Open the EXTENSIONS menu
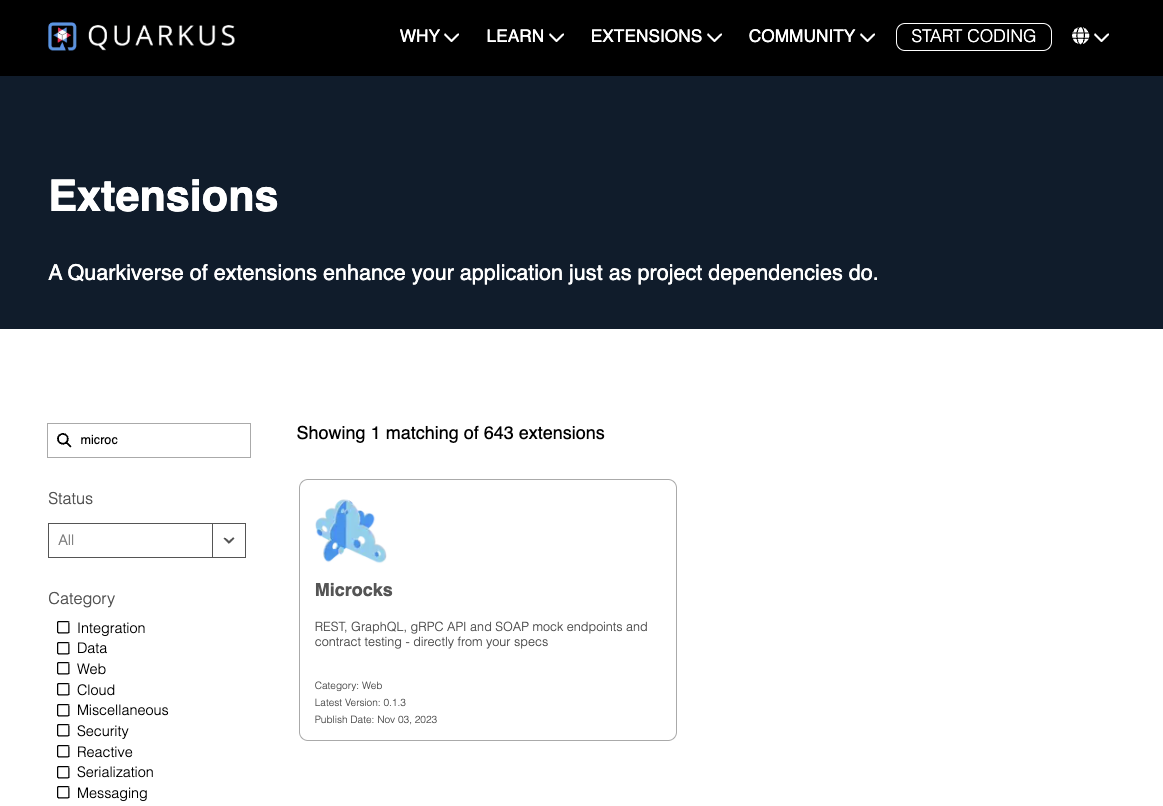The image size is (1163, 806). pyautogui.click(x=656, y=36)
